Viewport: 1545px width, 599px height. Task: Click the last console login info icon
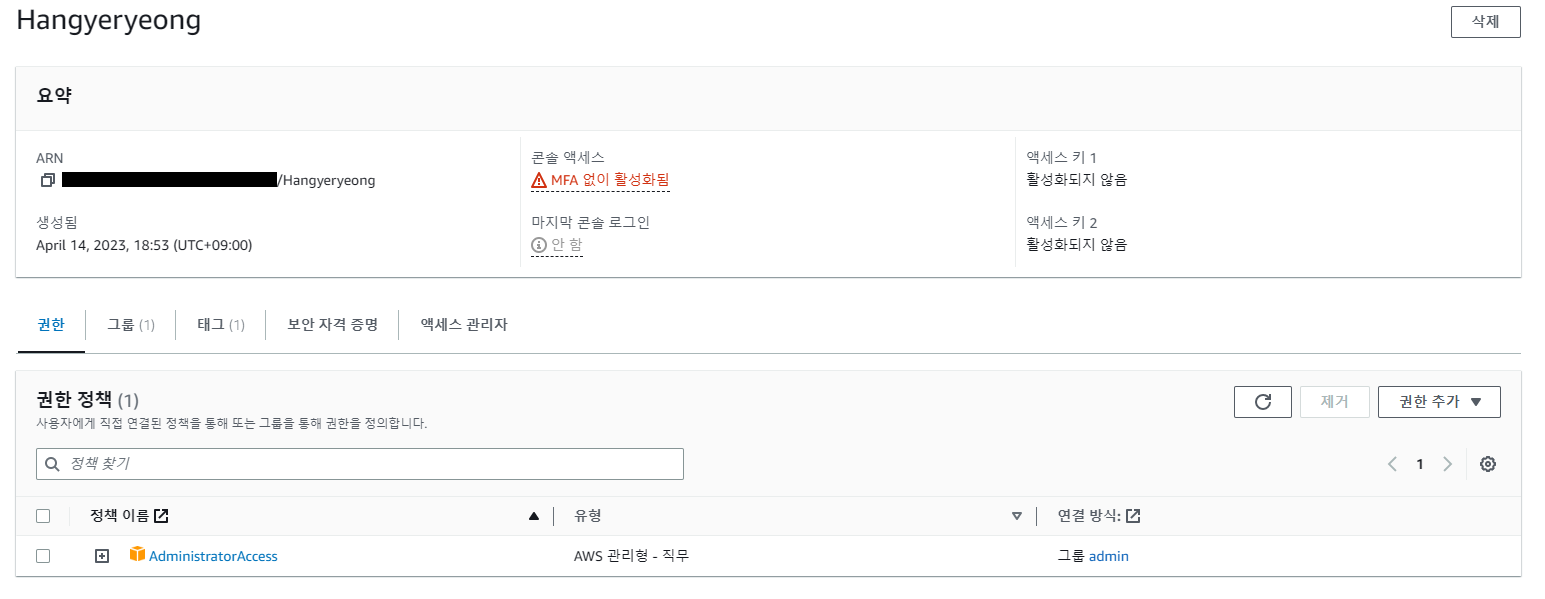539,244
